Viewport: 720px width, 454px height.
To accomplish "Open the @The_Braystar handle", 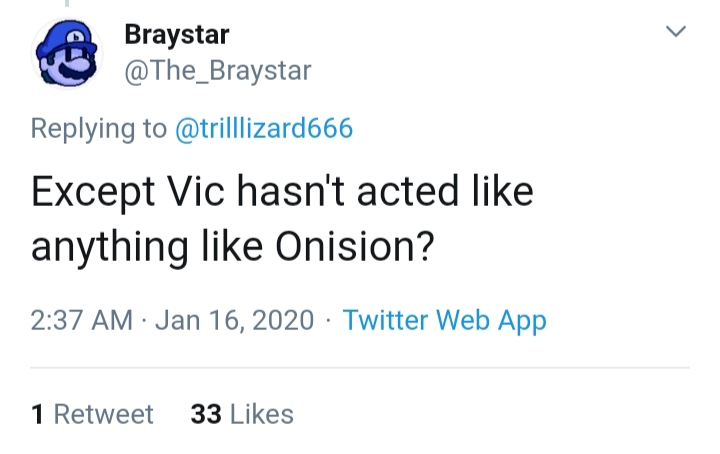I will click(218, 71).
